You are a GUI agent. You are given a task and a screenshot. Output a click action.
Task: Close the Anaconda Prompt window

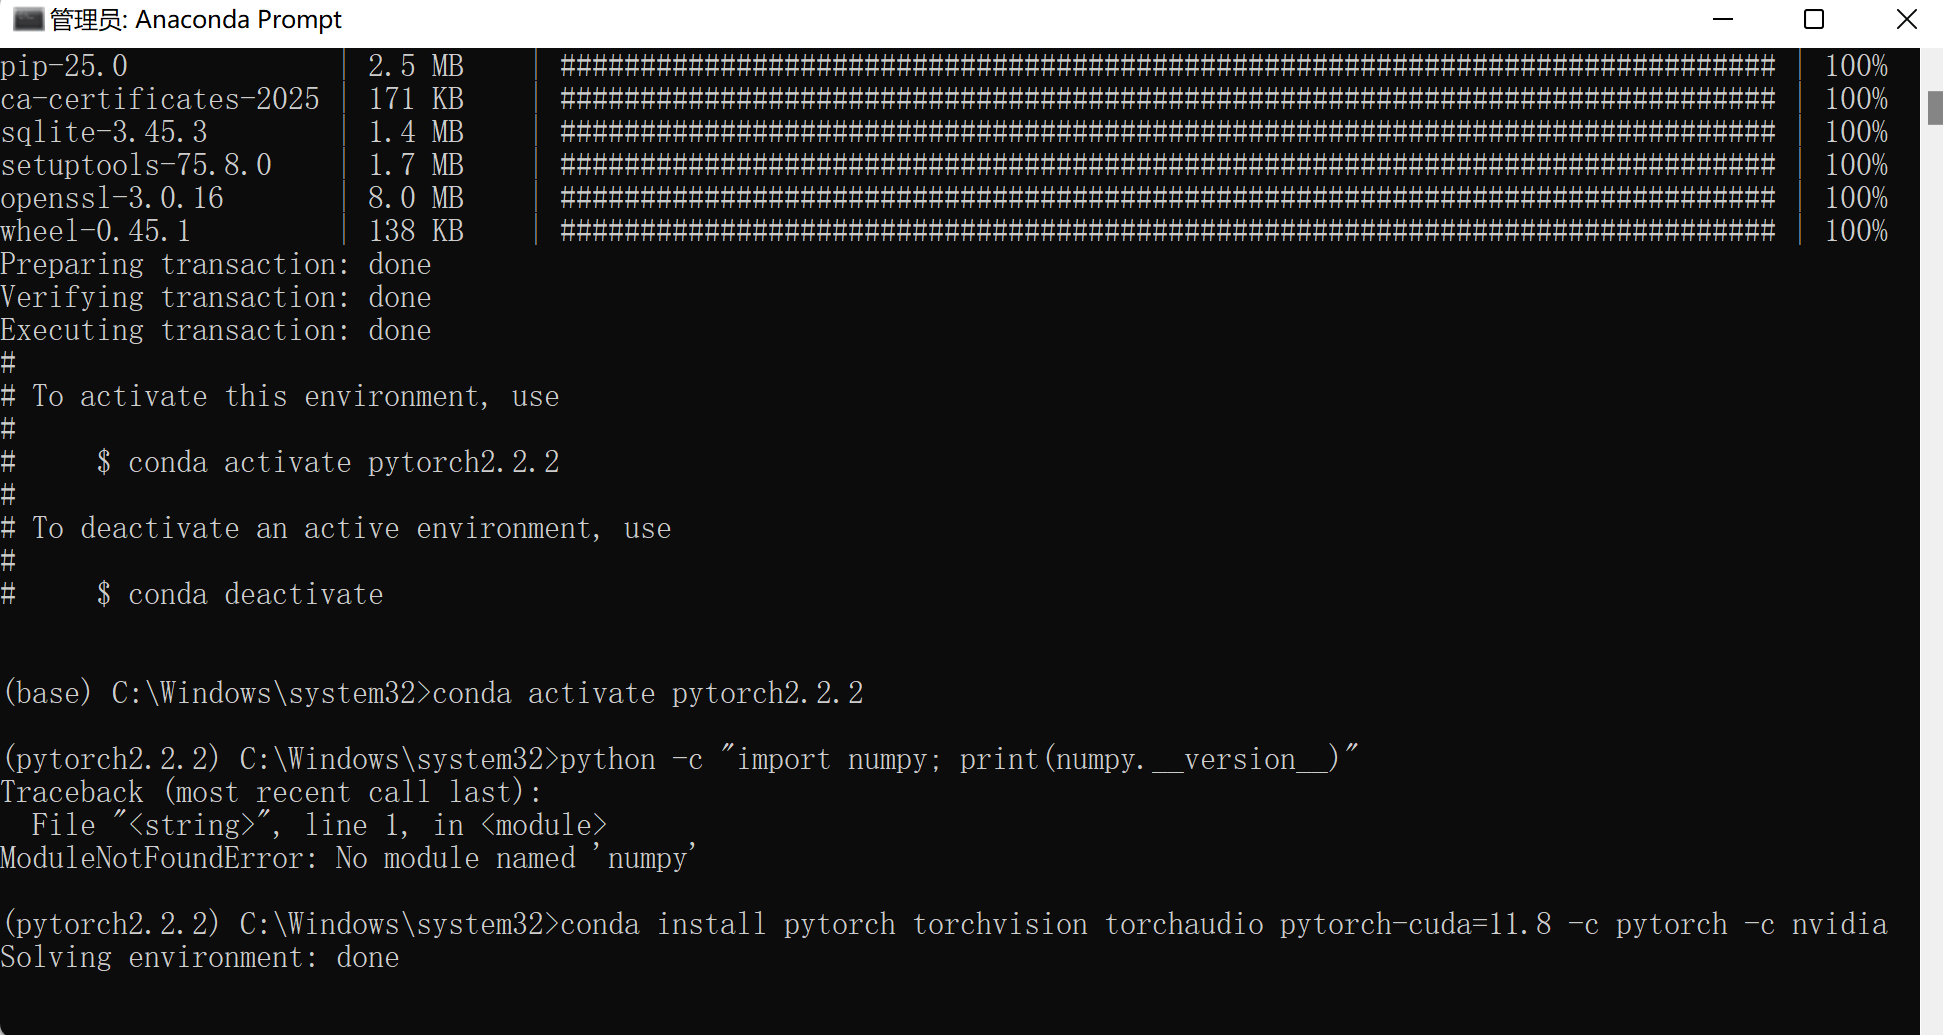pos(1906,19)
